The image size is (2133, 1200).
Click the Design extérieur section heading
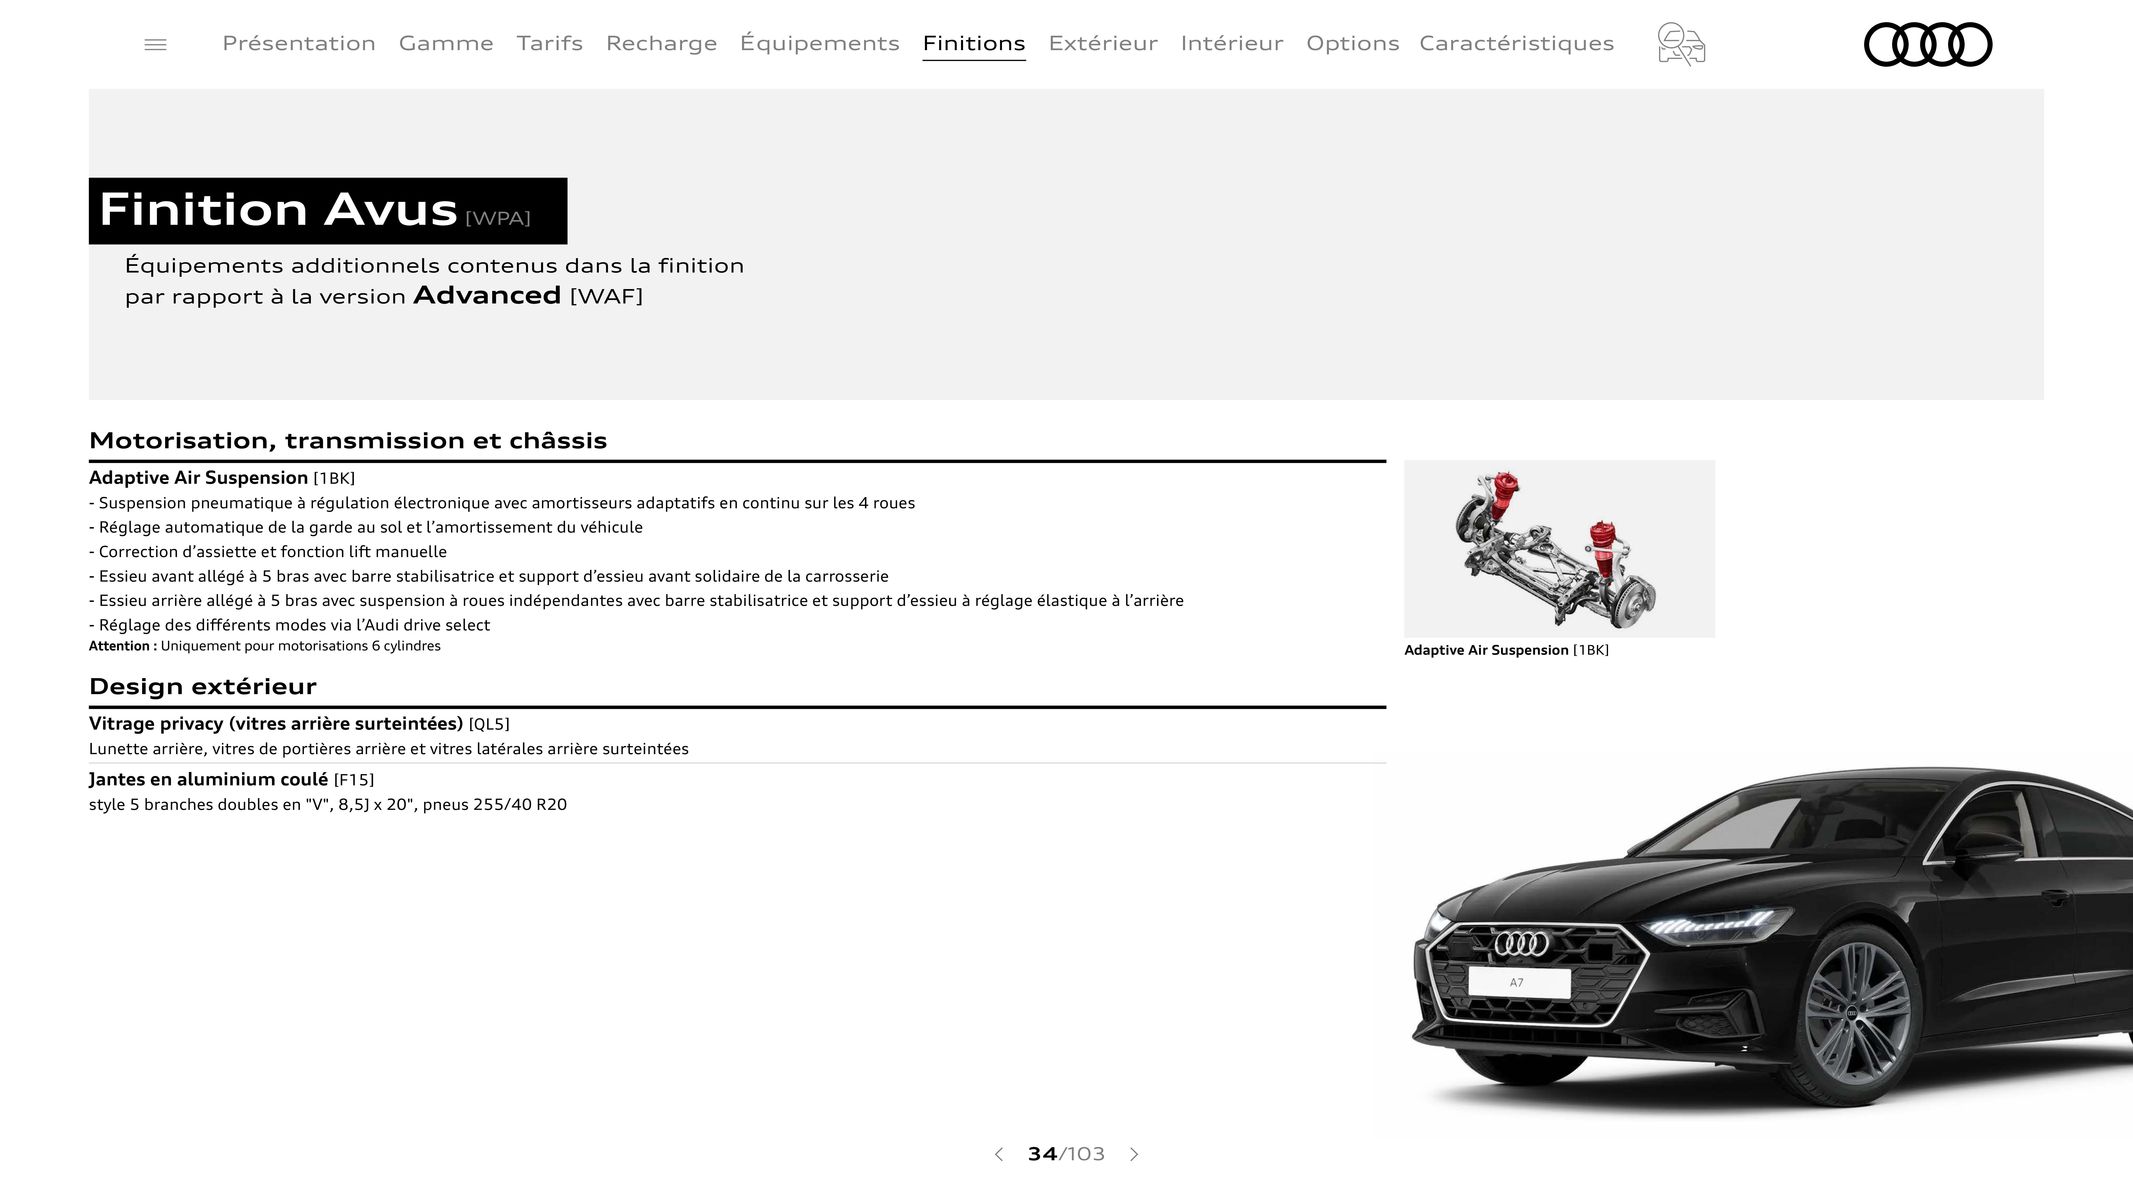203,687
